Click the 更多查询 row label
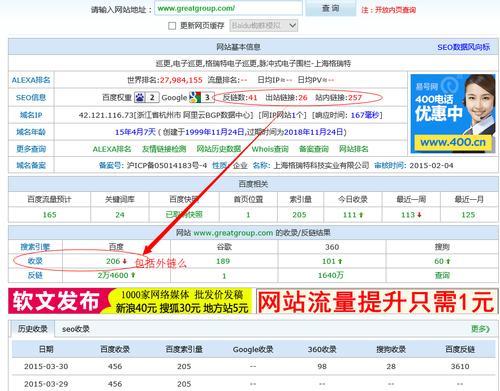This screenshot has width=500, height=391. [31, 149]
